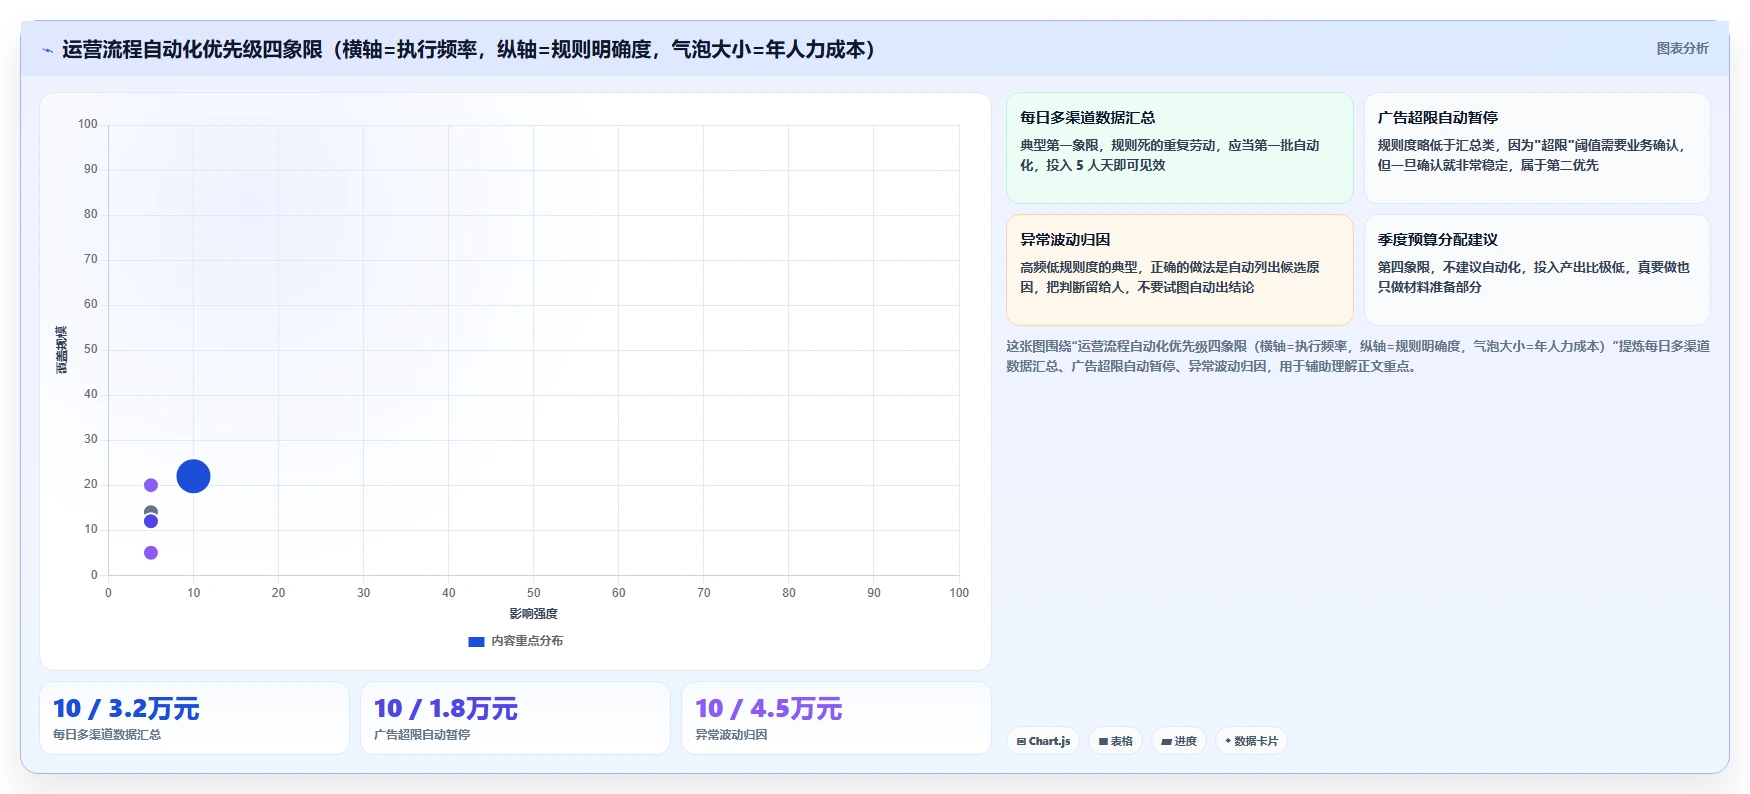Click the summary paragraph starting 这张图围绕
The width and height of the screenshot is (1750, 794).
point(1358,356)
